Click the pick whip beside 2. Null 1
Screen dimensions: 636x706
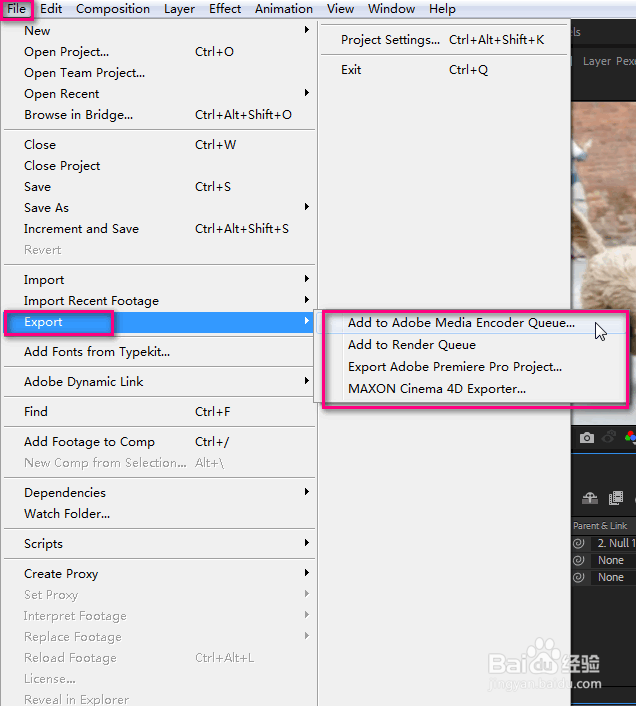[578, 543]
